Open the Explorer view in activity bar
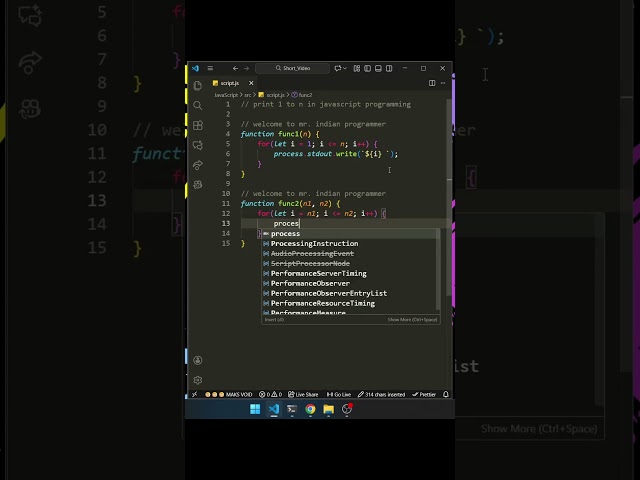This screenshot has width=640, height=480. pos(198,85)
